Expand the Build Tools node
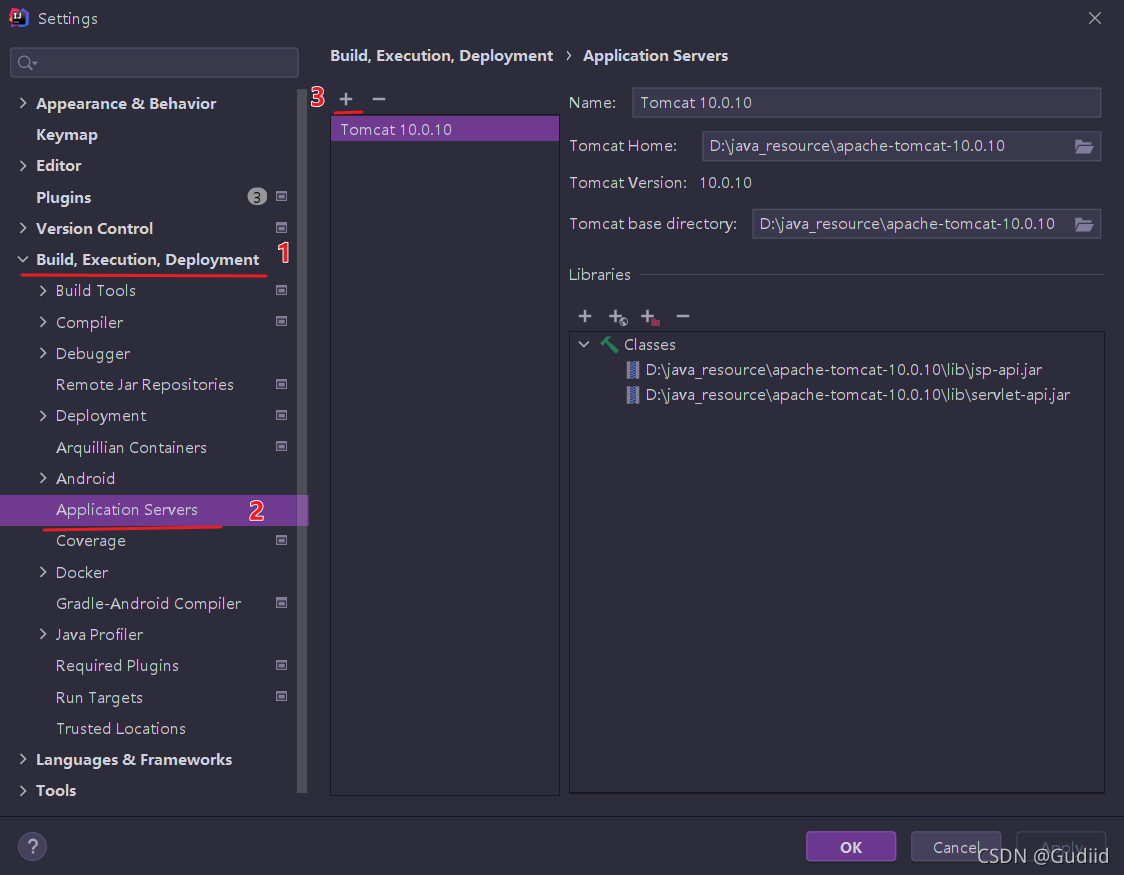Viewport: 1124px width, 875px height. [43, 290]
